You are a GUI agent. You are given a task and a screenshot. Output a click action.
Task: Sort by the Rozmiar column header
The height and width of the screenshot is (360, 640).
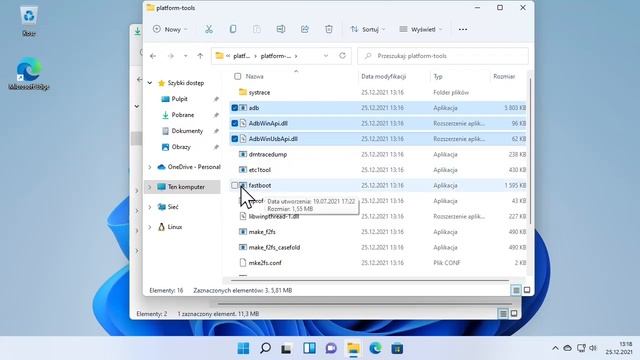[x=504, y=76]
